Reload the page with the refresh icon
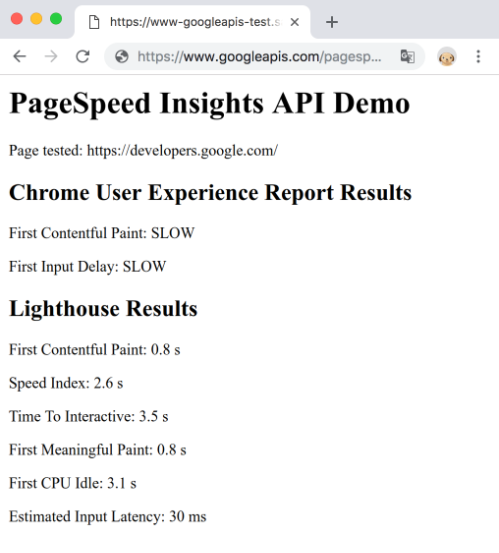Image resolution: width=499 pixels, height=553 pixels. 83,56
